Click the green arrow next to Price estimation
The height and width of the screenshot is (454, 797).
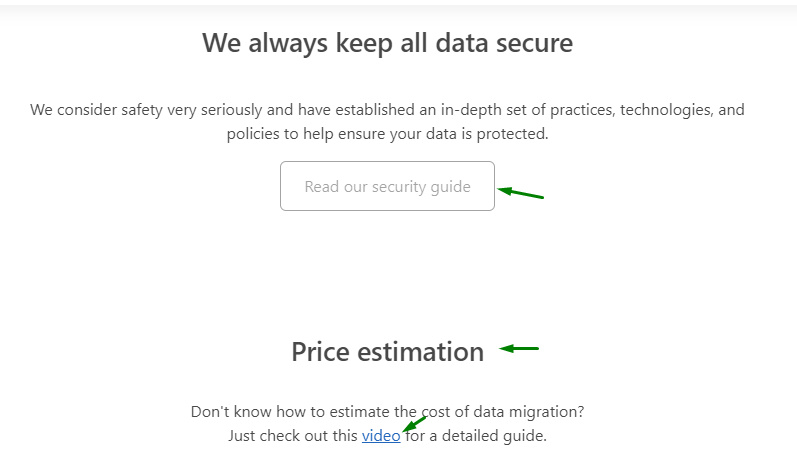click(x=520, y=349)
